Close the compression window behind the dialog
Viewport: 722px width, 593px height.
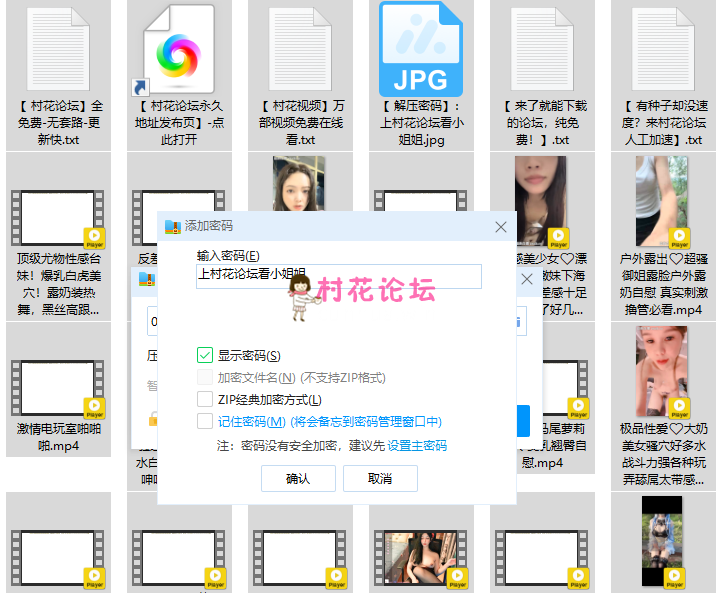527,279
